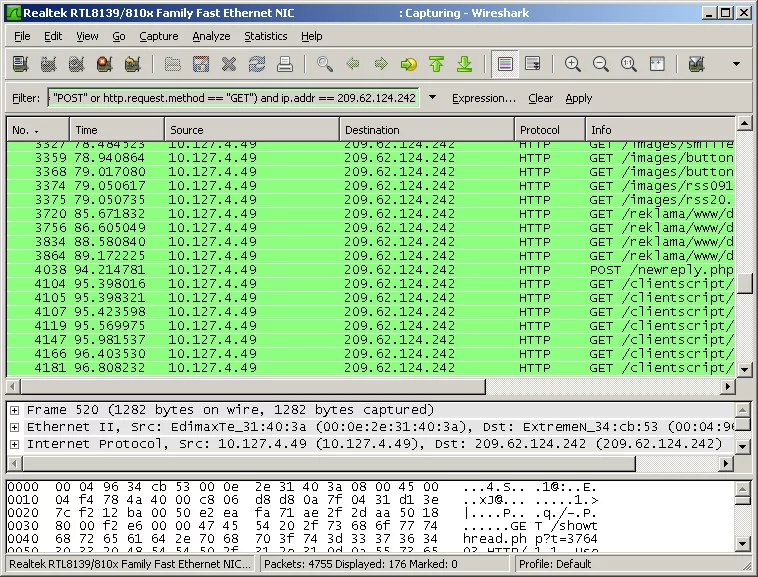Image resolution: width=758 pixels, height=577 pixels.
Task: Select packet 4038 POST /newreply.php row
Action: click(x=371, y=270)
